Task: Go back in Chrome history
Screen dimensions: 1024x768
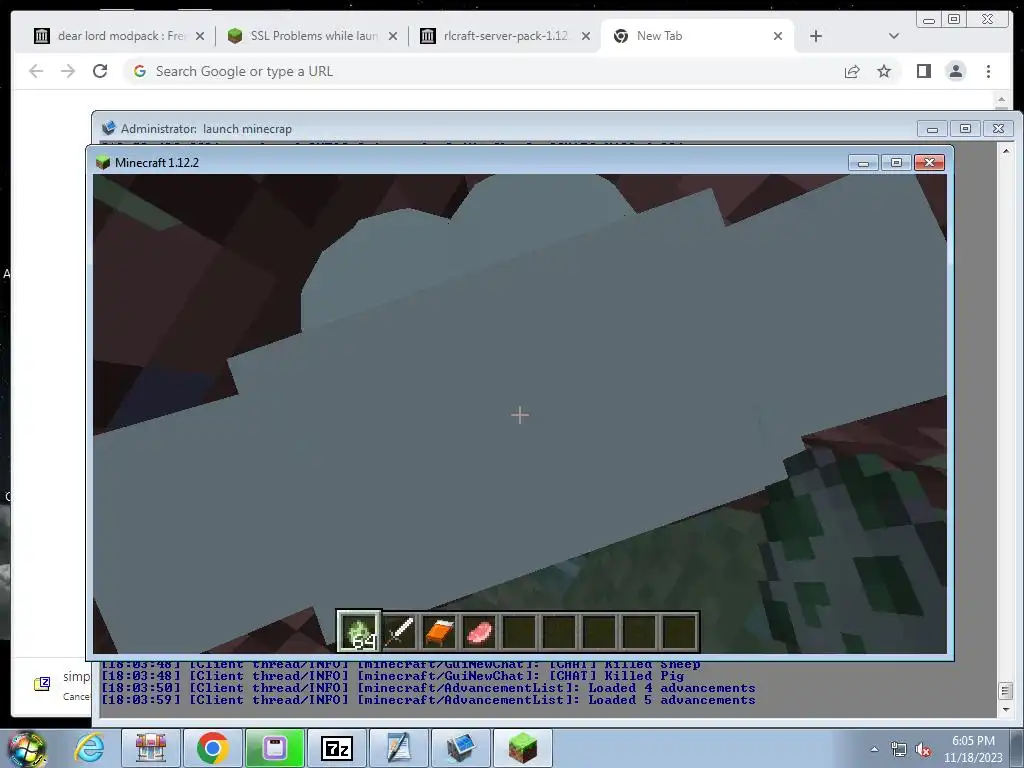Action: click(x=36, y=71)
